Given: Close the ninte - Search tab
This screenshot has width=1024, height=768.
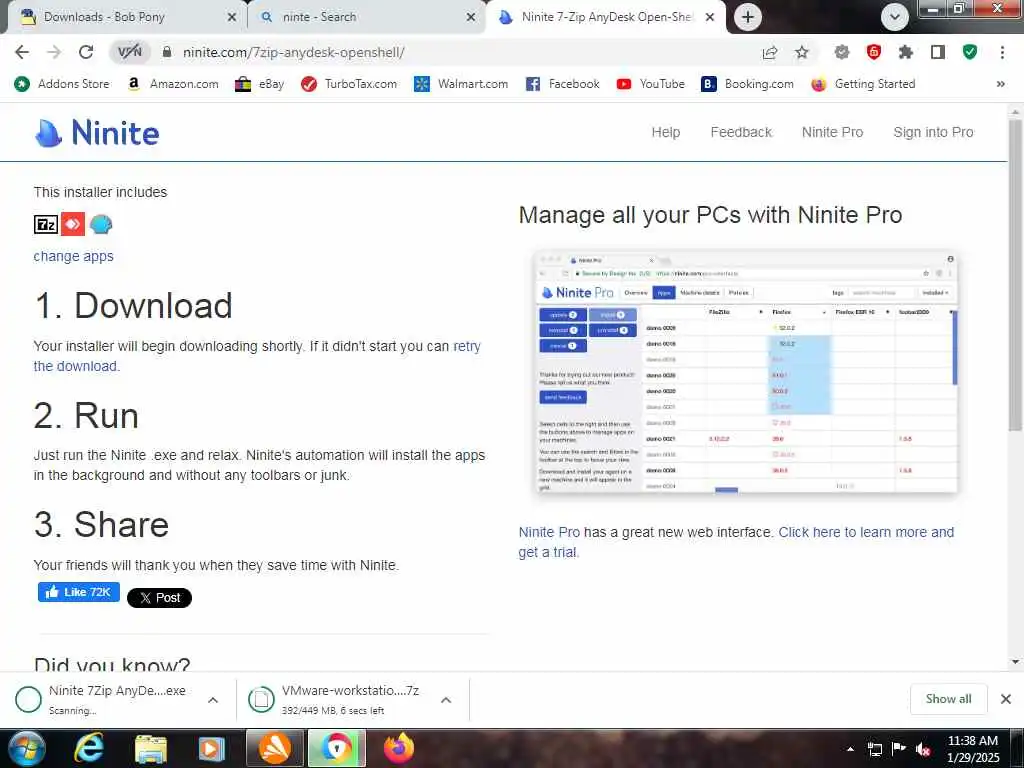Looking at the screenshot, I should (x=471, y=17).
